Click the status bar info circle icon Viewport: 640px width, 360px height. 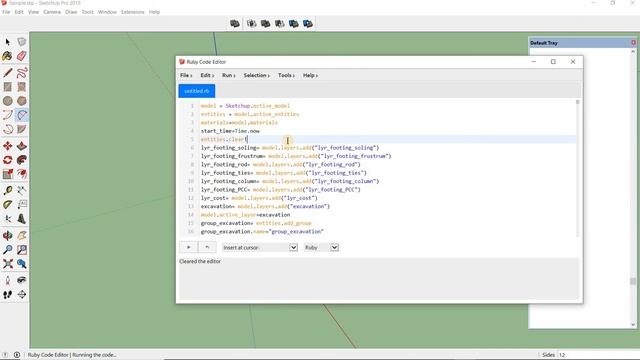(x=17, y=355)
